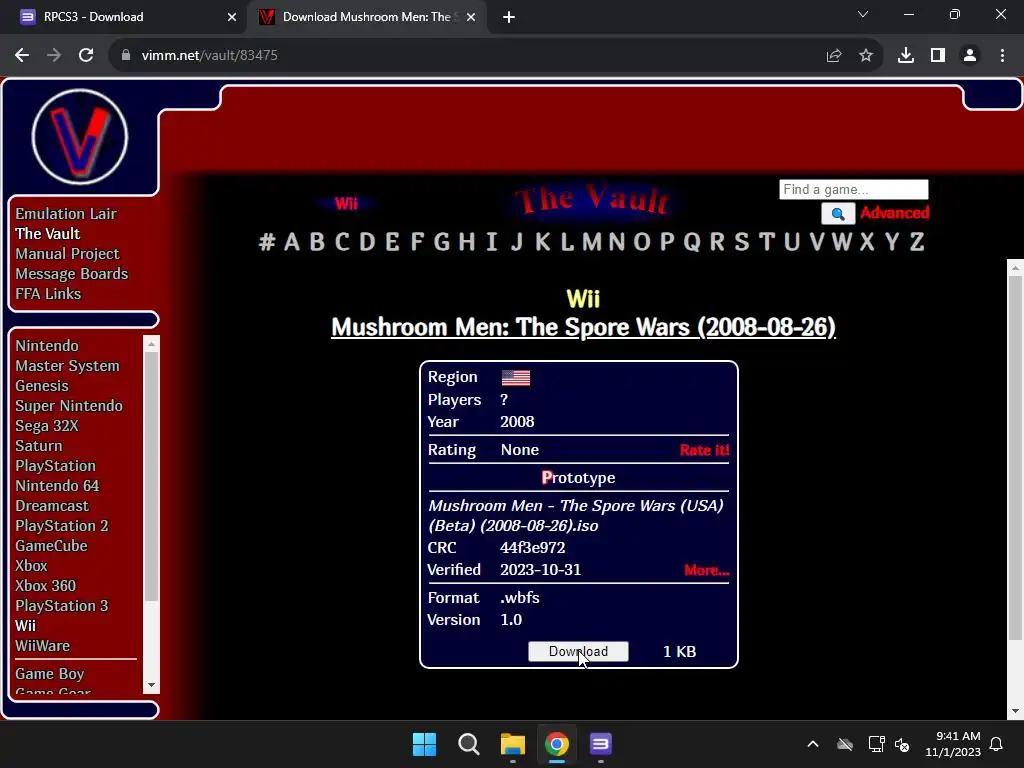Open The Vault menu link
Image resolution: width=1024 pixels, height=768 pixels.
[48, 234]
